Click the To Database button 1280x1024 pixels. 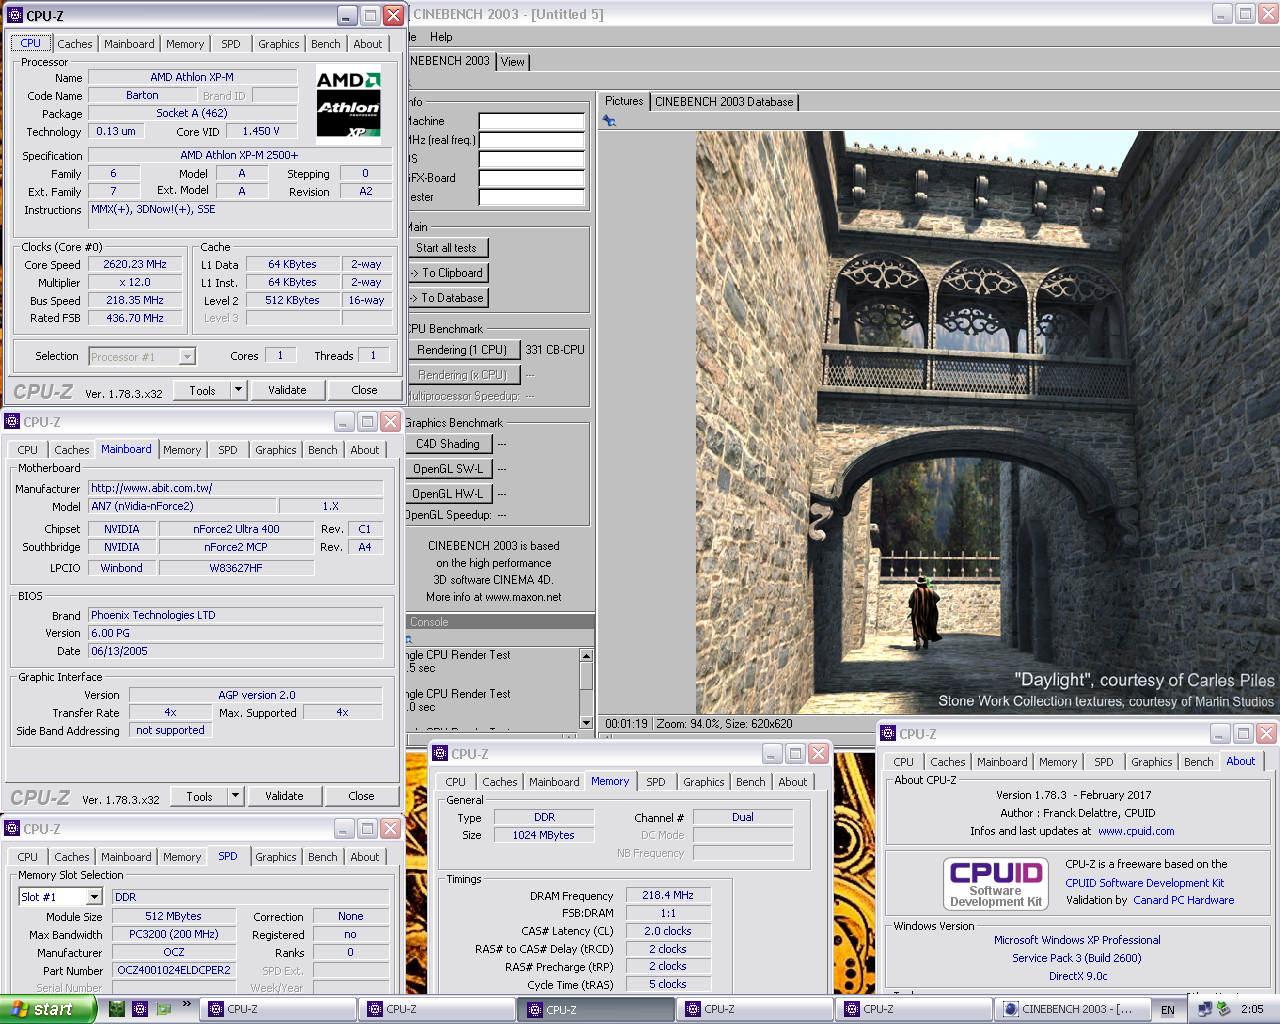[x=447, y=298]
